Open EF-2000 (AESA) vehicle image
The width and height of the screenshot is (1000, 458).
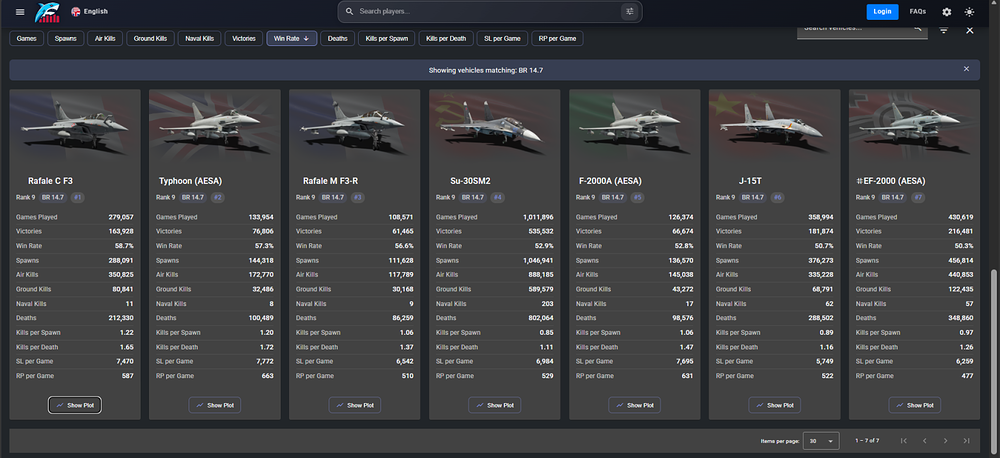point(915,124)
